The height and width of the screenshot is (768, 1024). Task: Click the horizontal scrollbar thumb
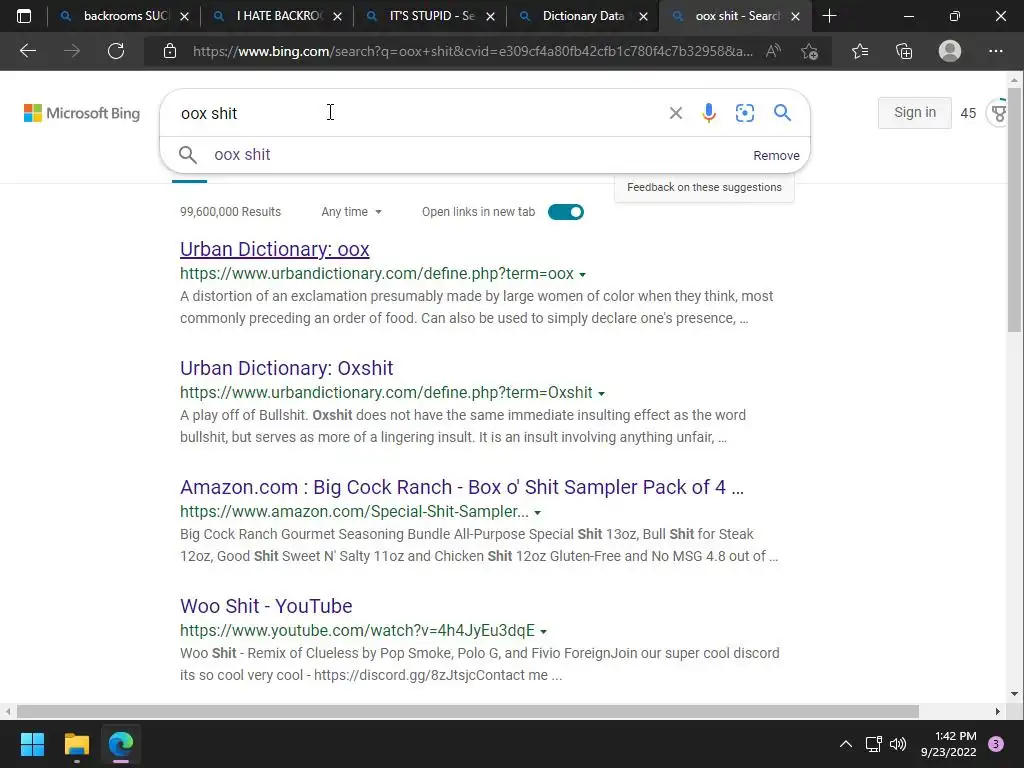point(468,711)
